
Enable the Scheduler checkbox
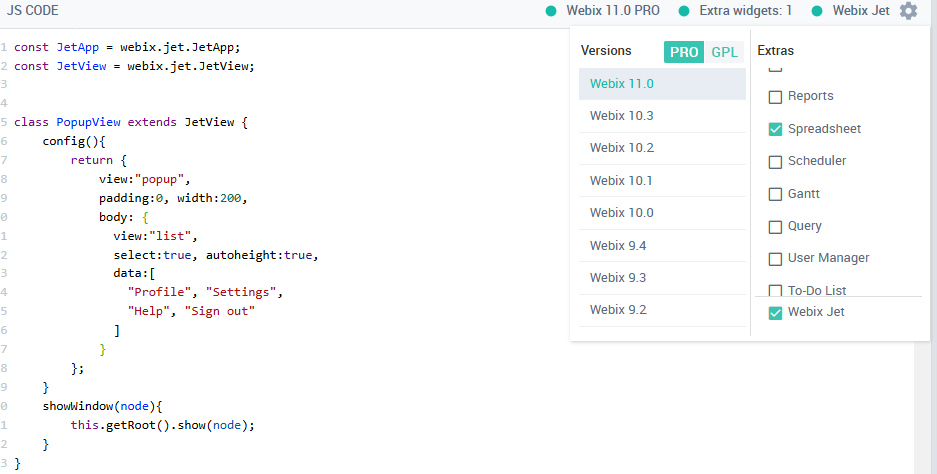point(775,162)
